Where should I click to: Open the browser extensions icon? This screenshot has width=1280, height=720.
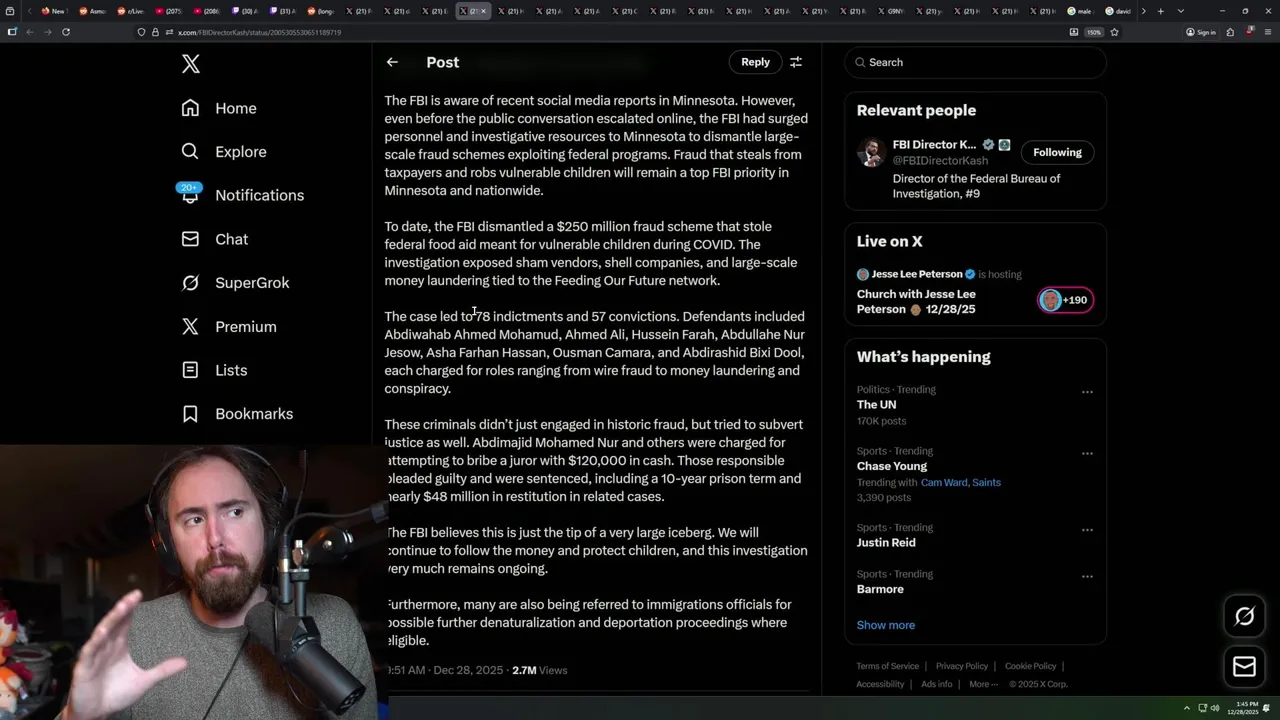click(x=1231, y=32)
